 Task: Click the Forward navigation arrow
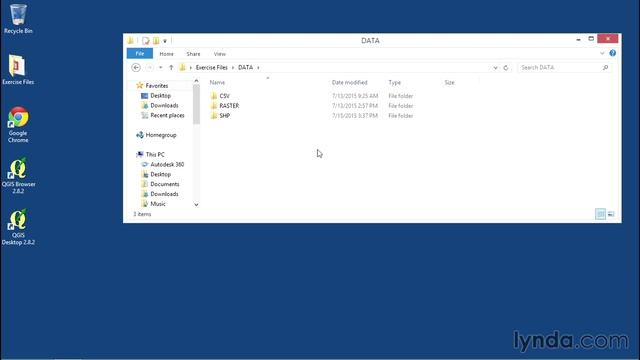(149, 67)
